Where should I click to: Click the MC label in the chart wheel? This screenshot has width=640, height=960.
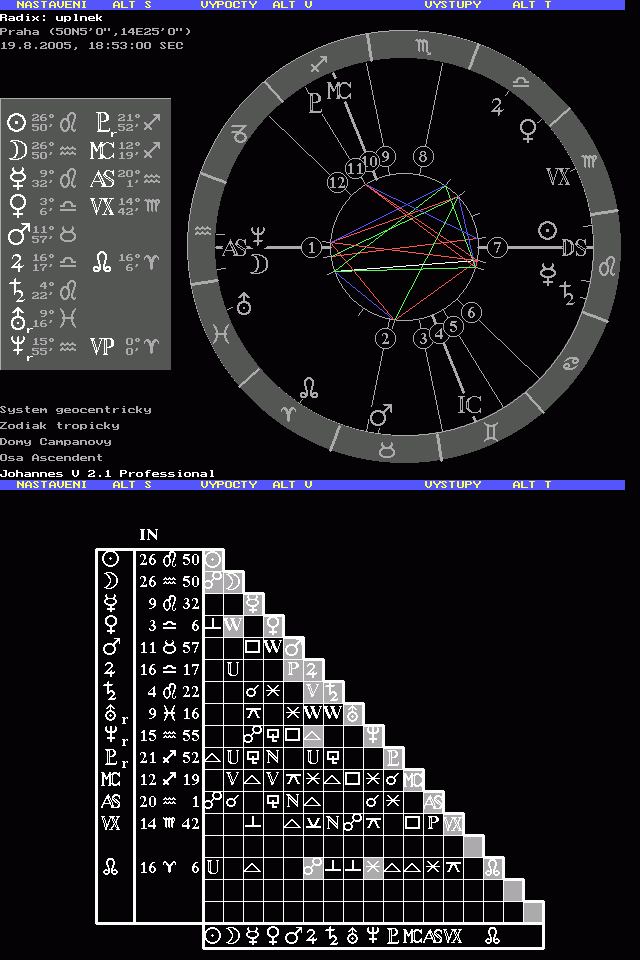coord(339,92)
